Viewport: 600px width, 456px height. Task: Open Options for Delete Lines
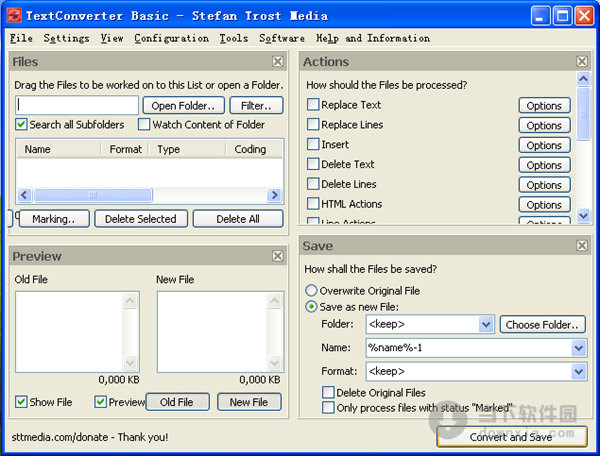[544, 185]
